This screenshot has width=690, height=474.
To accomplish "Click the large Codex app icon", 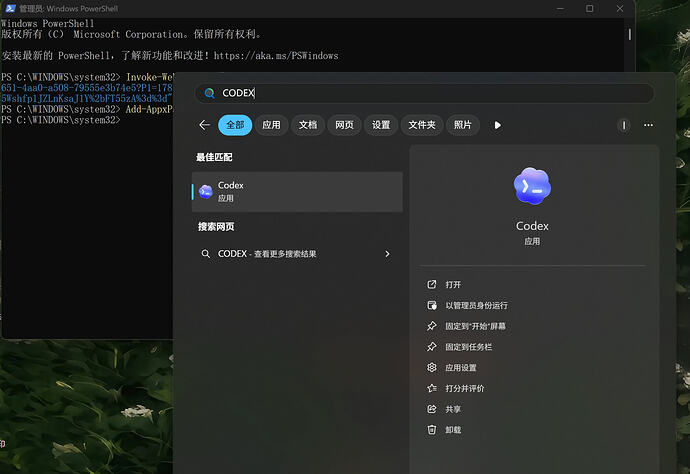I will click(532, 186).
